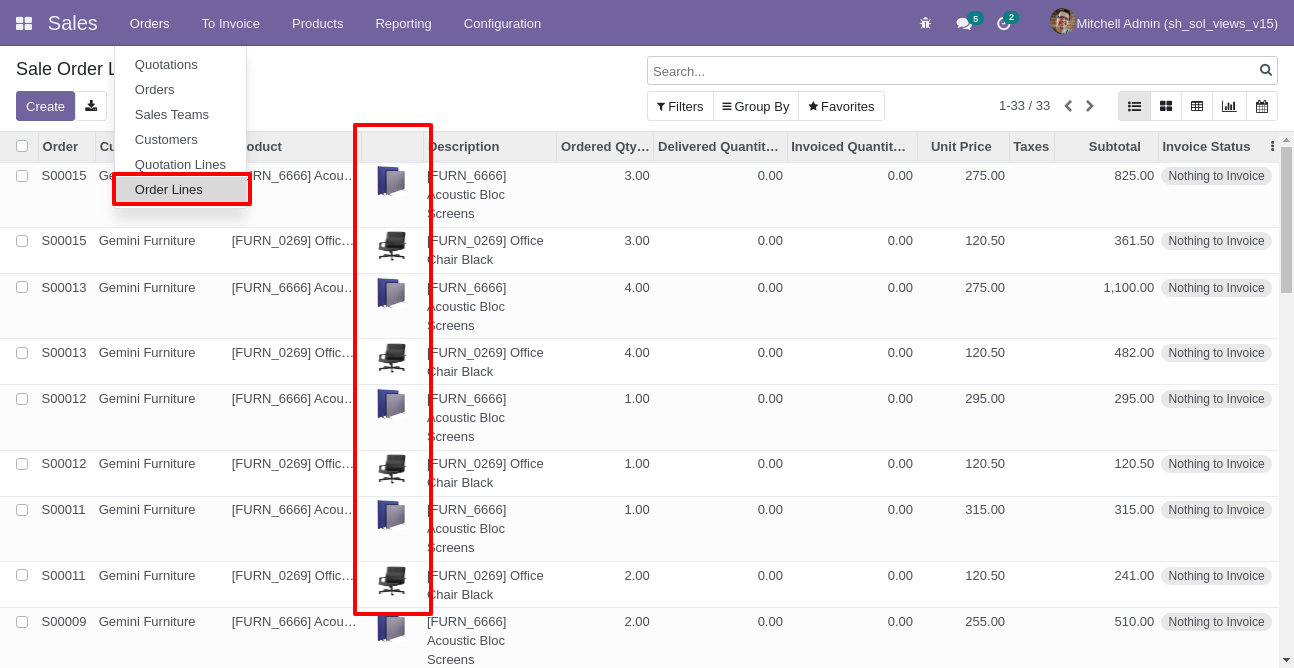Screen dimensions: 1294x668
Task: Click Mitchell Admin avatar picture
Action: coord(1062,22)
